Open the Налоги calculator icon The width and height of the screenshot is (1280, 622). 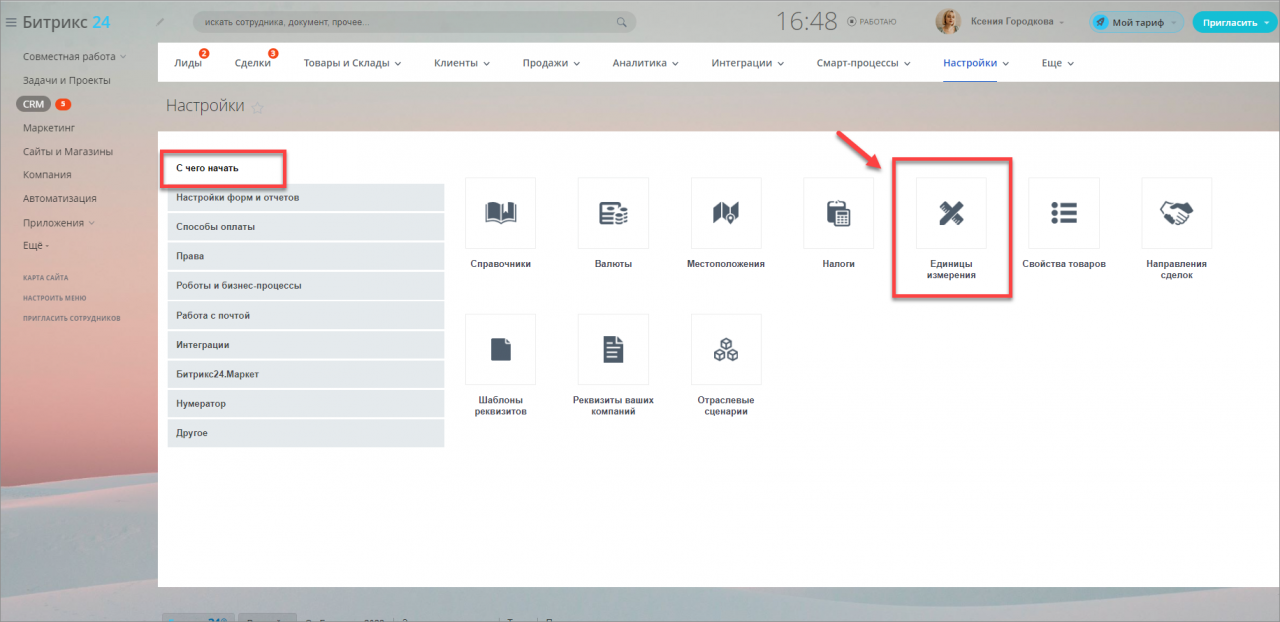pyautogui.click(x=838, y=213)
